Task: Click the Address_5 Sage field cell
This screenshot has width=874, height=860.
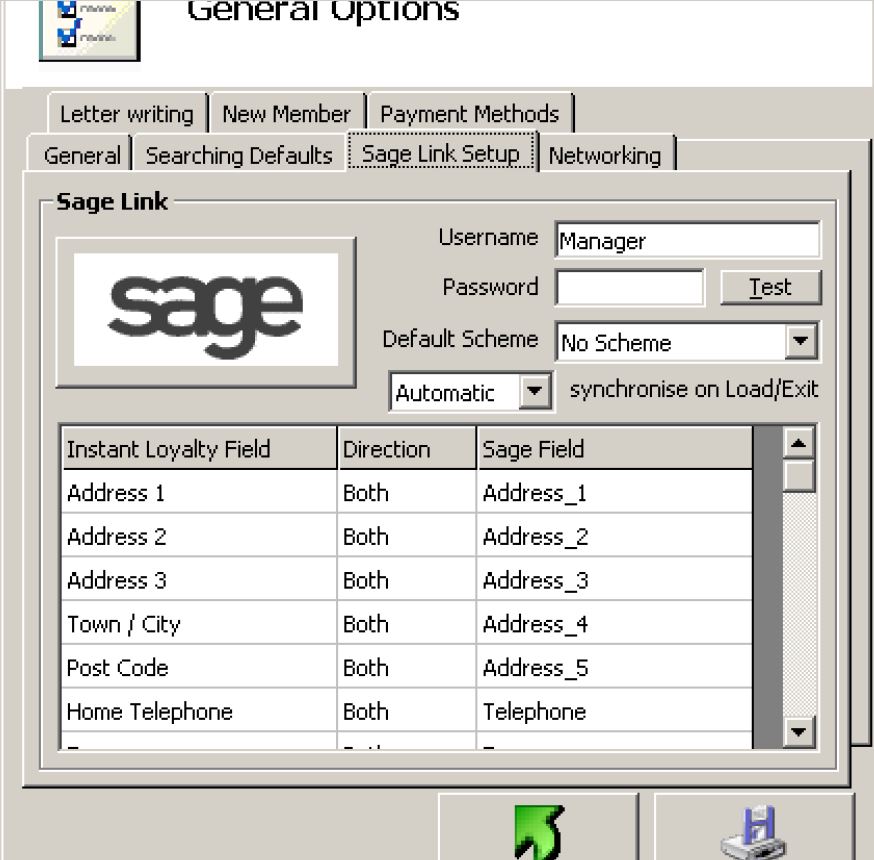Action: 615,667
